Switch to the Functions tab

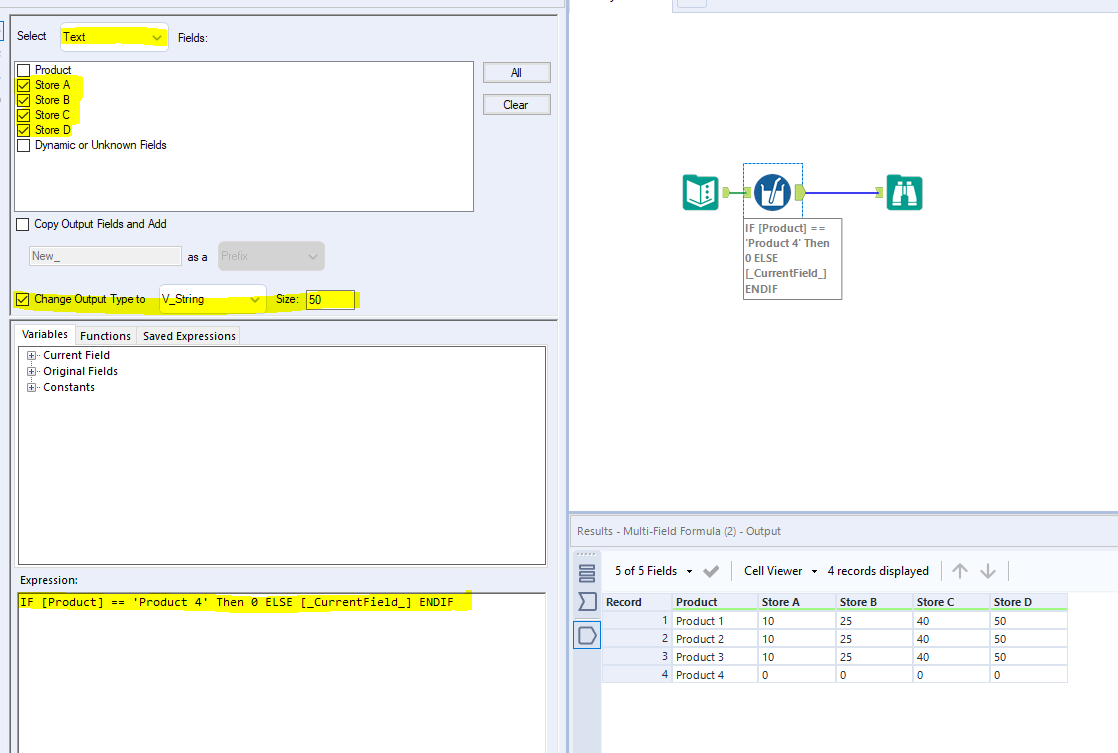tap(105, 335)
